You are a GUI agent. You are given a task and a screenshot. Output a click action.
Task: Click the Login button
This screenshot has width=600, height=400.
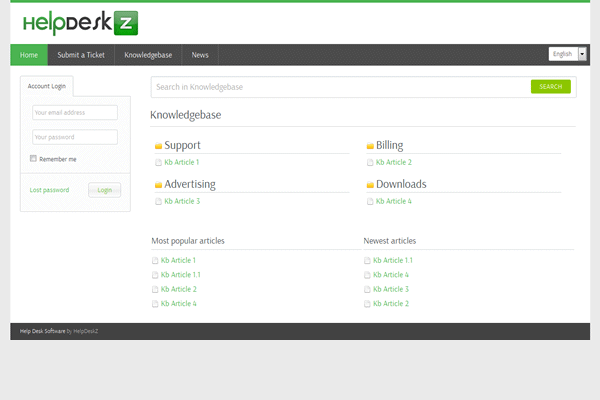click(x=104, y=190)
